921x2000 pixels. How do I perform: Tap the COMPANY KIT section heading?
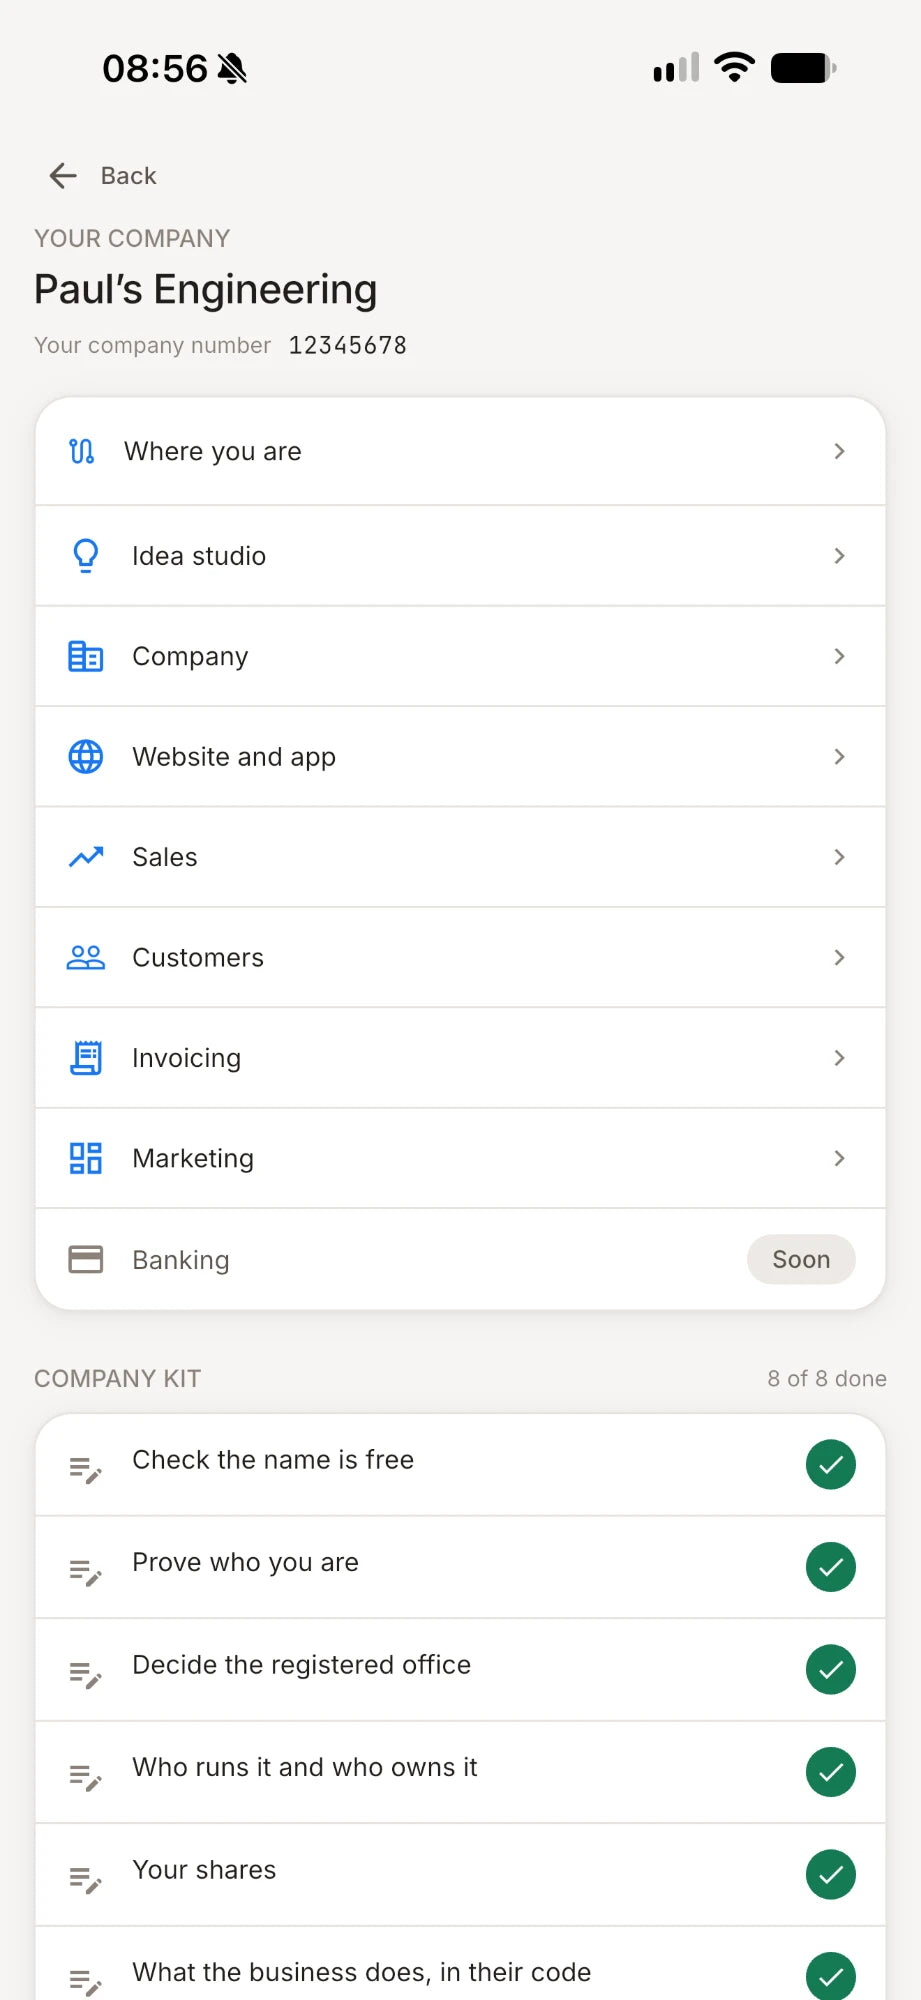(117, 1378)
